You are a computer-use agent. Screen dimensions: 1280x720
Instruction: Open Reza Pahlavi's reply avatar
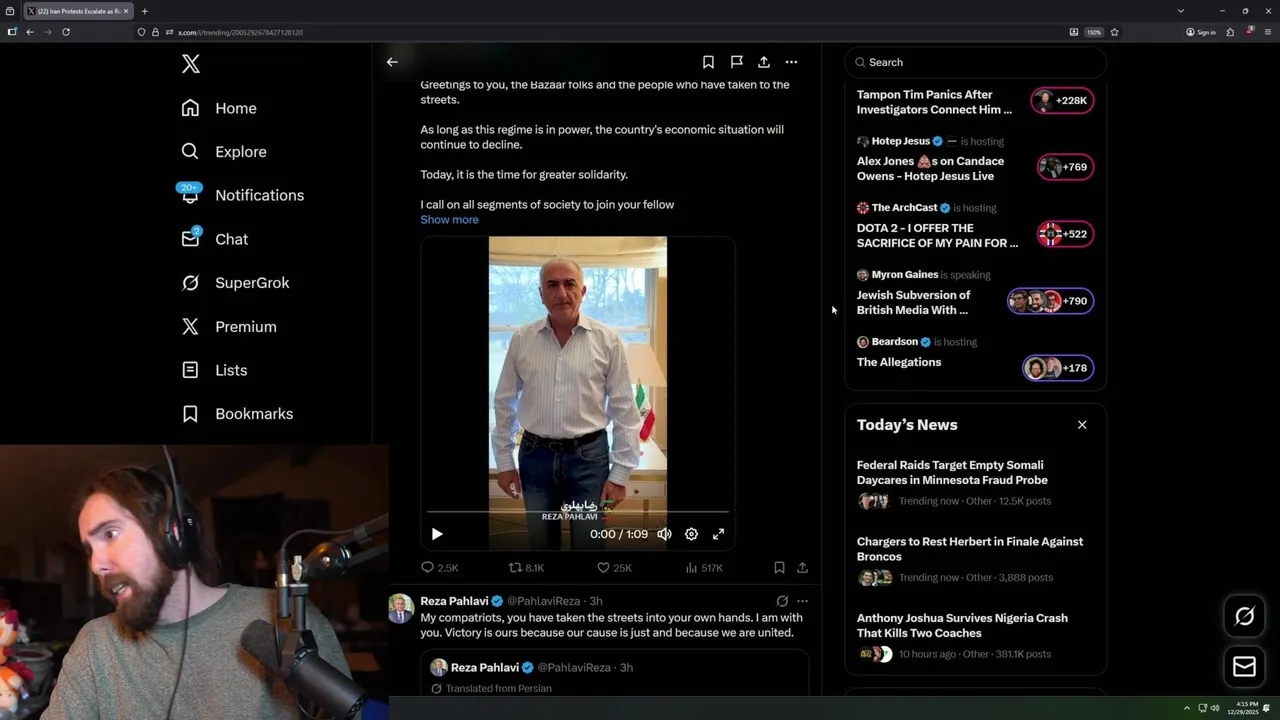(401, 608)
